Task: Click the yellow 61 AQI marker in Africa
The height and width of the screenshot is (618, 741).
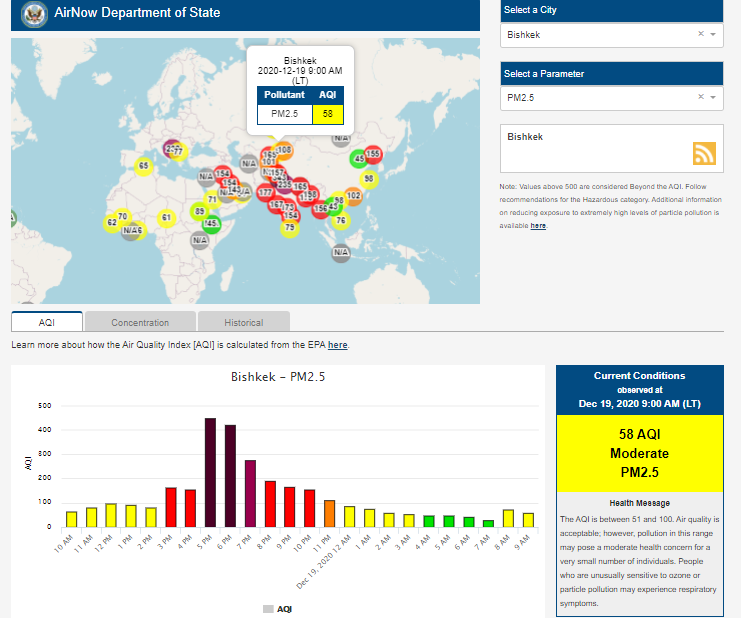Action: pyautogui.click(x=167, y=217)
